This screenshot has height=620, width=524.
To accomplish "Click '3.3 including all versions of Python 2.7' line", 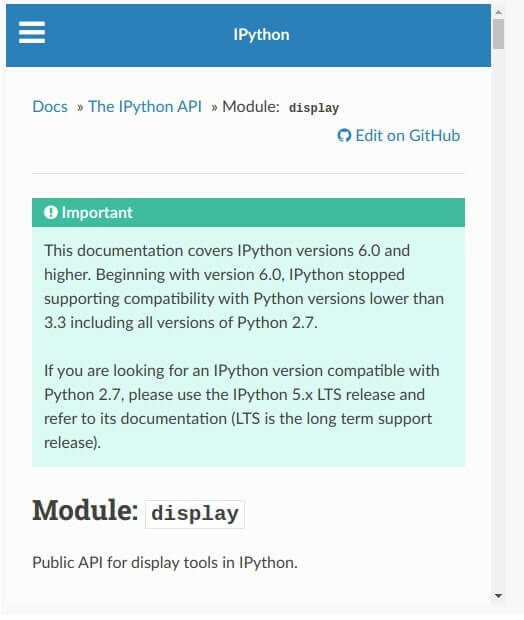I will click(181, 323).
